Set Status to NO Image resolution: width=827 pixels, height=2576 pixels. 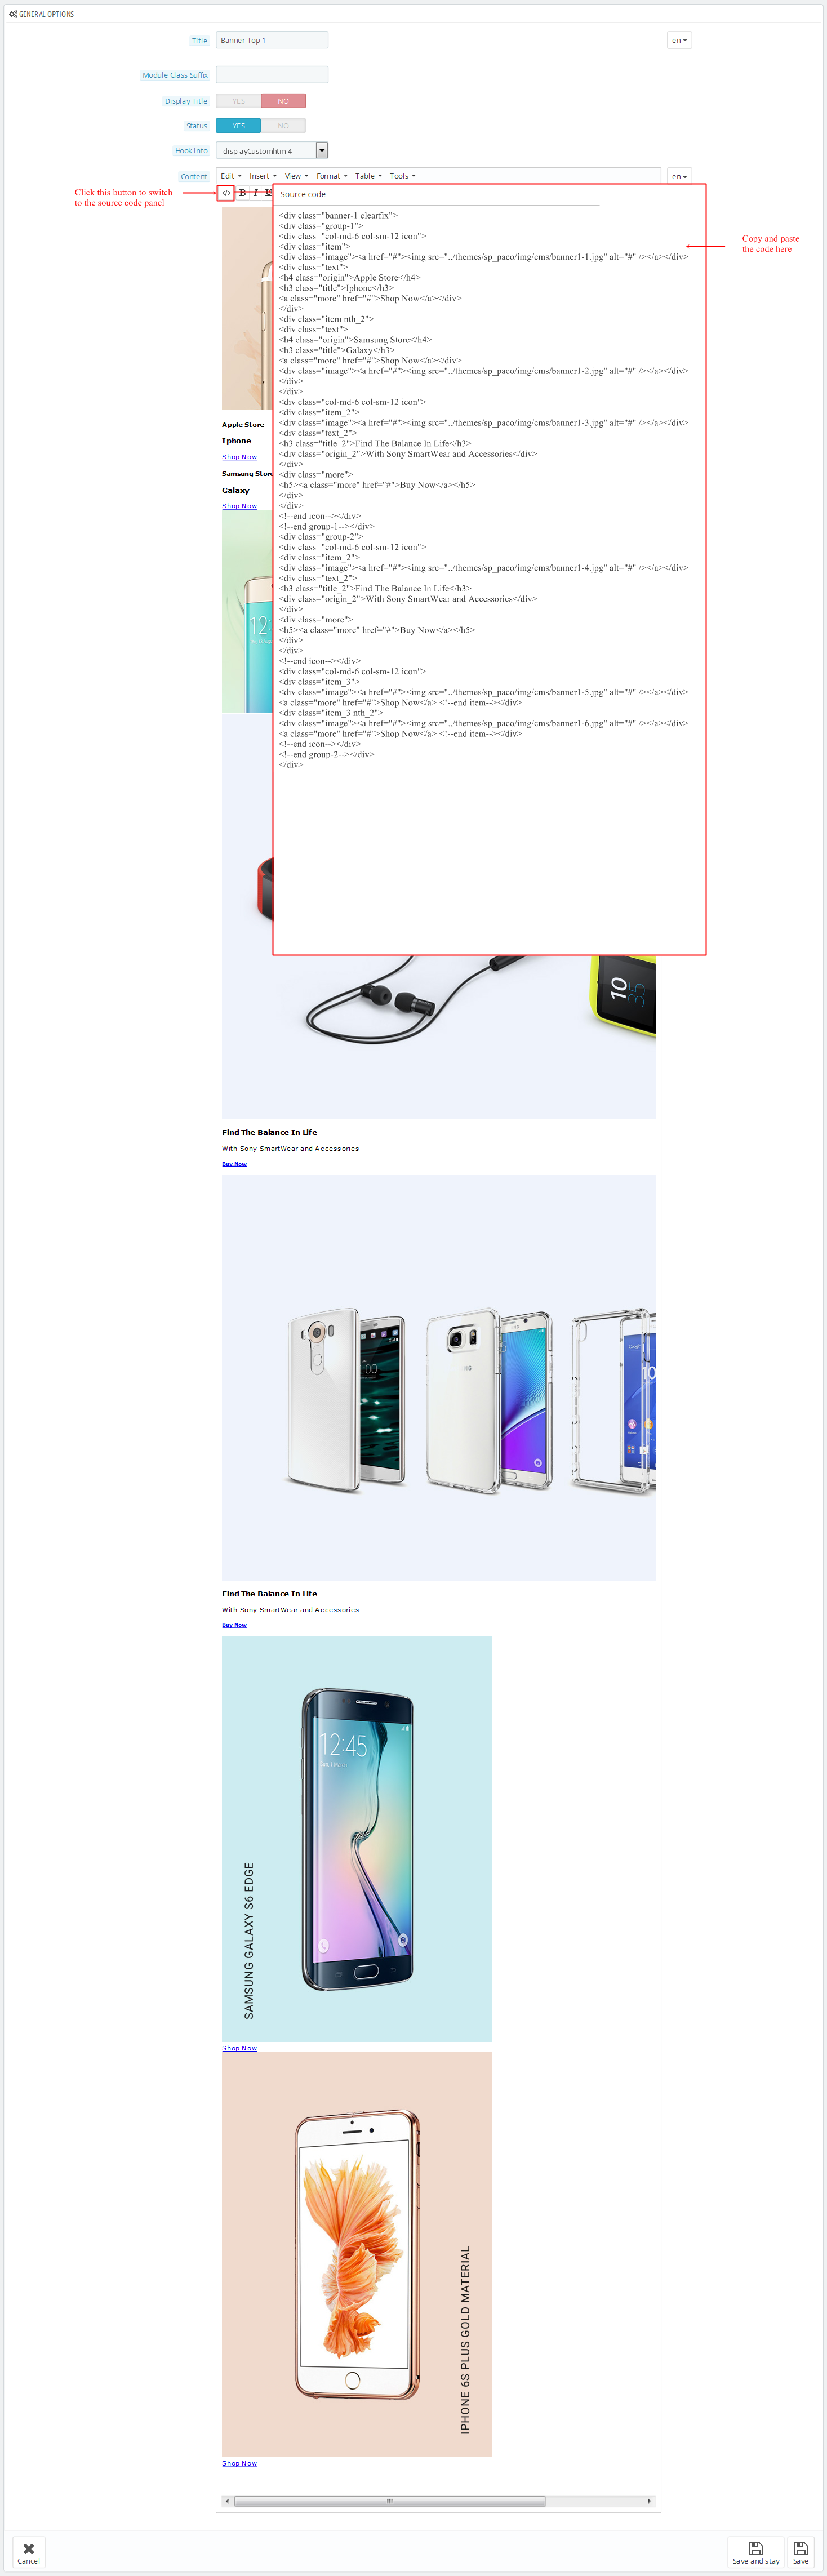pyautogui.click(x=283, y=126)
